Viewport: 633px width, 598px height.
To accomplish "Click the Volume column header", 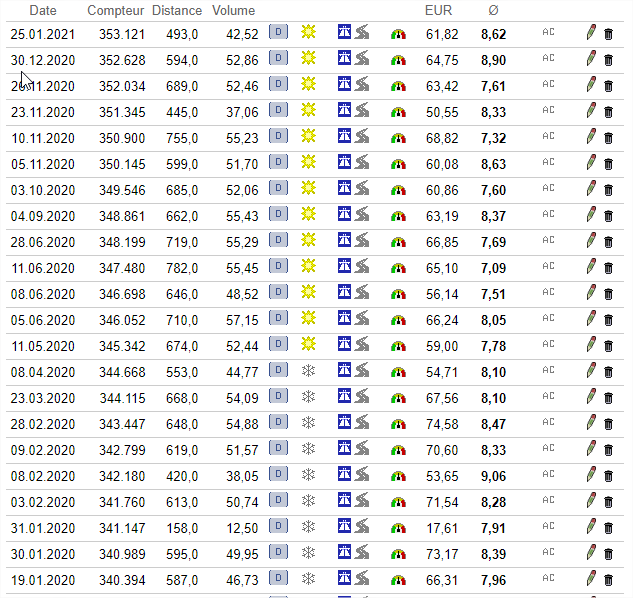I will pyautogui.click(x=234, y=10).
